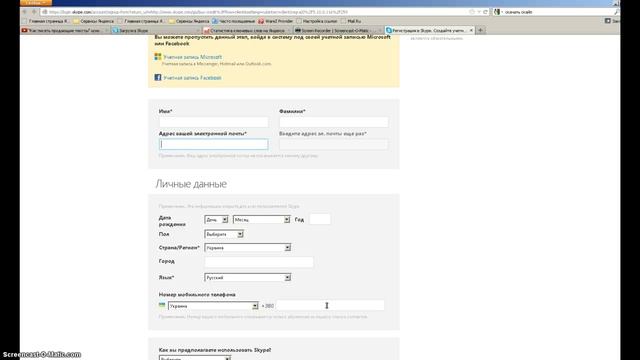Open the phone country code dropdown
The image size is (640, 360).
pyautogui.click(x=213, y=306)
